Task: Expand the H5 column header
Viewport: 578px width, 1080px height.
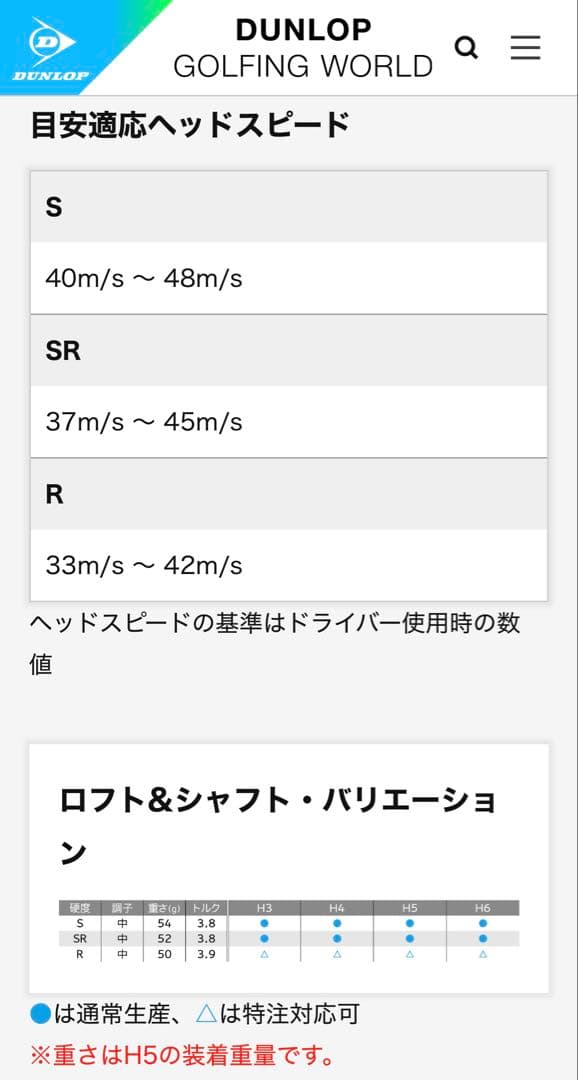Action: coord(408,908)
